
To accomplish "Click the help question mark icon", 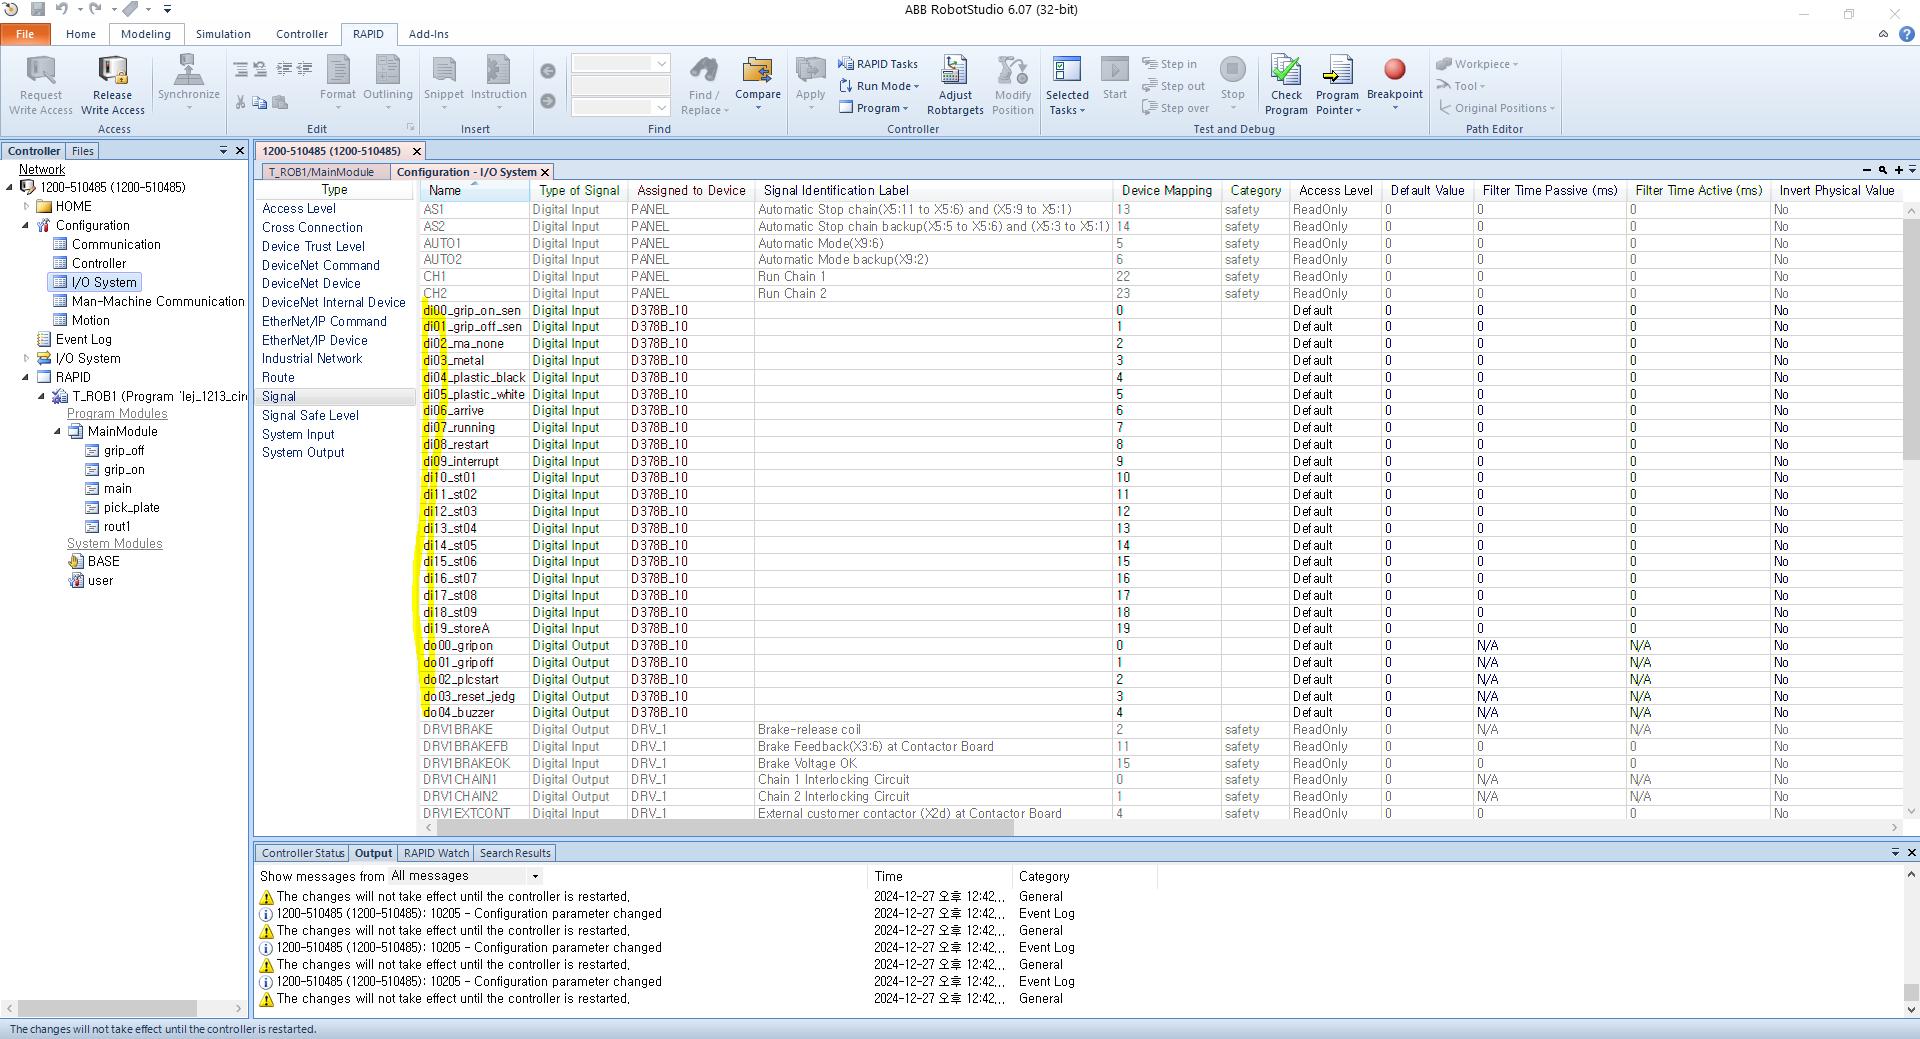I will click(x=1907, y=34).
